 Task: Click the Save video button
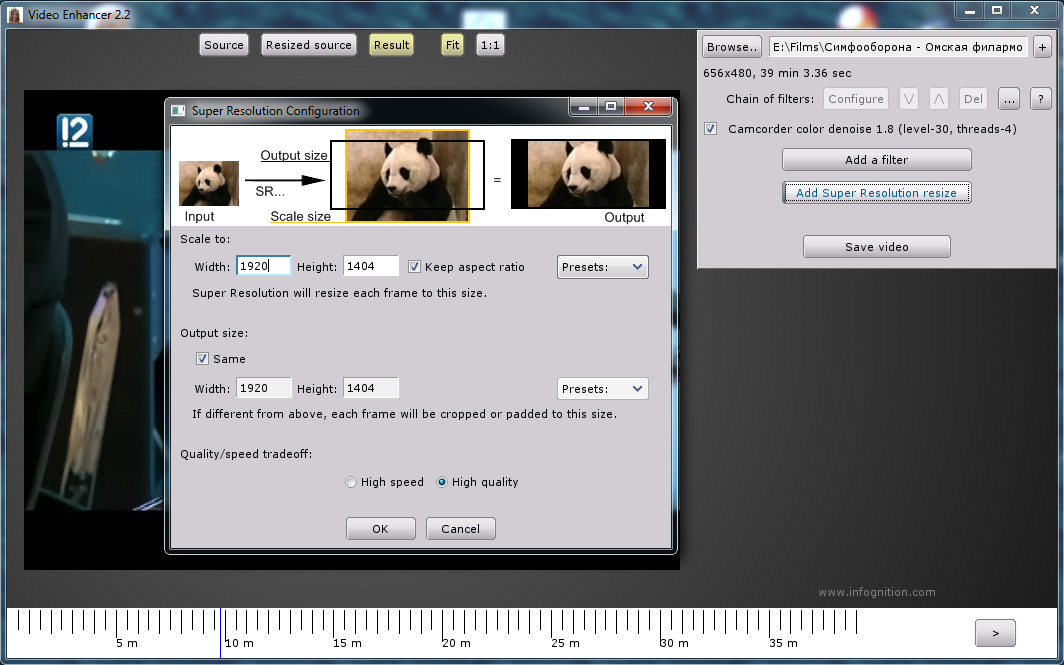pyautogui.click(x=876, y=247)
